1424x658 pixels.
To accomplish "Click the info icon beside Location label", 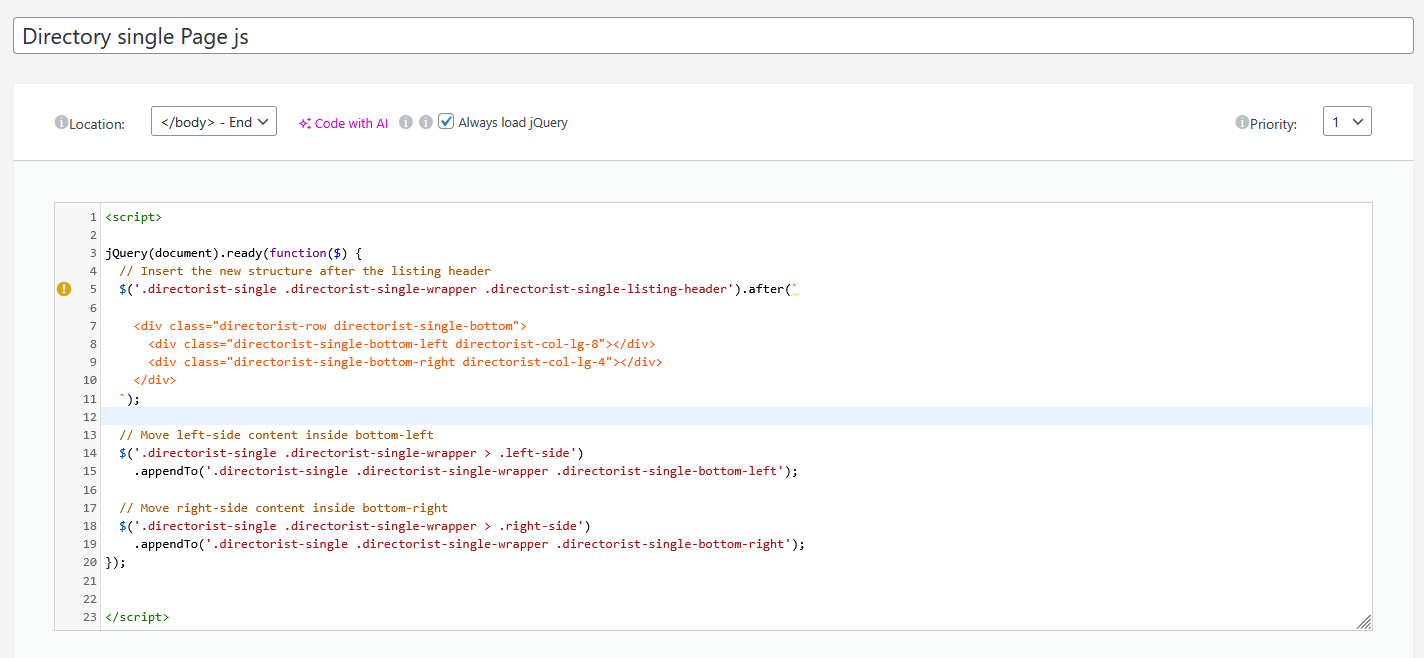I will (x=61, y=123).
